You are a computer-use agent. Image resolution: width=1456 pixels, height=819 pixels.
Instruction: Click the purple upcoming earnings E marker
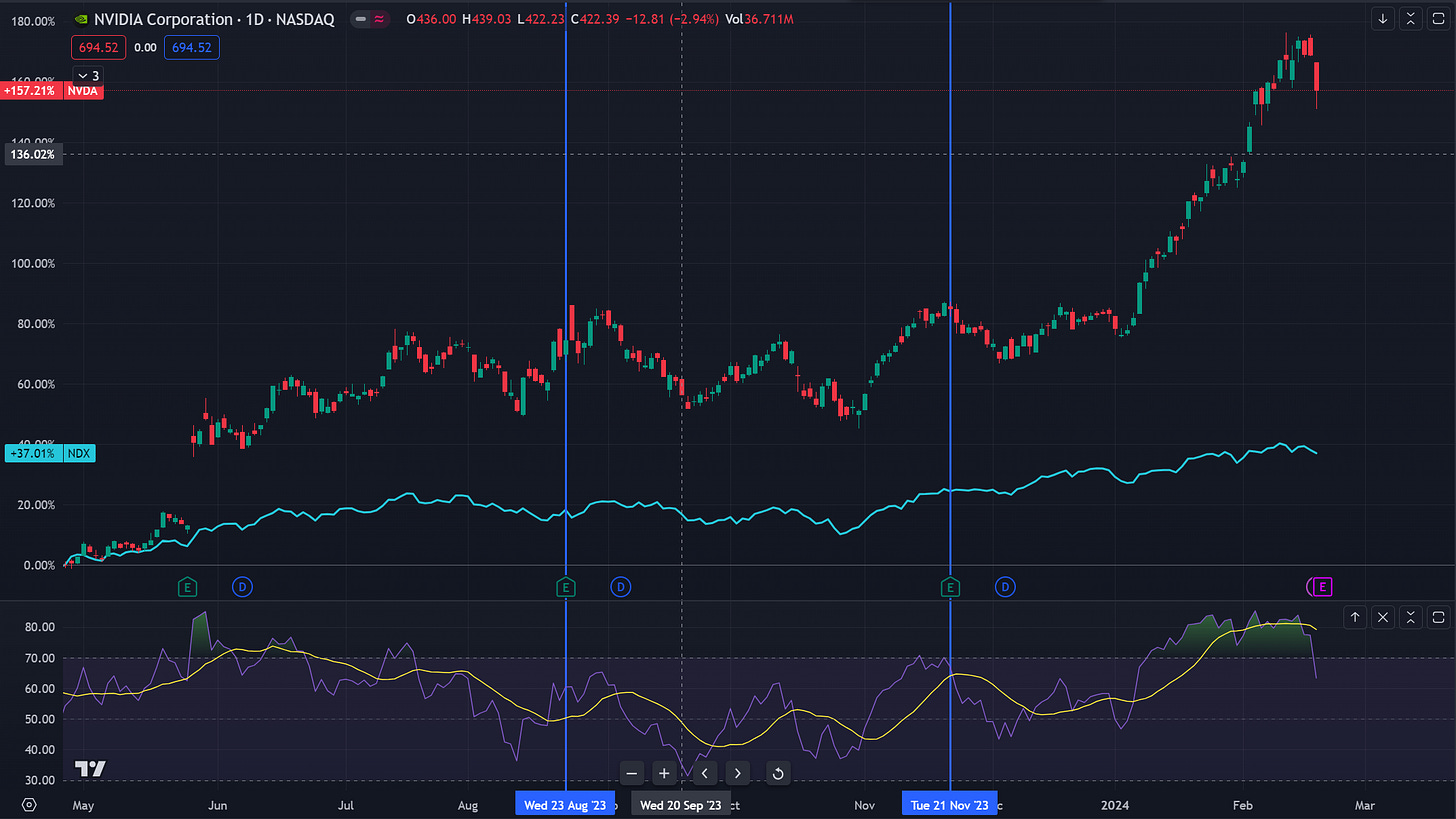1323,587
